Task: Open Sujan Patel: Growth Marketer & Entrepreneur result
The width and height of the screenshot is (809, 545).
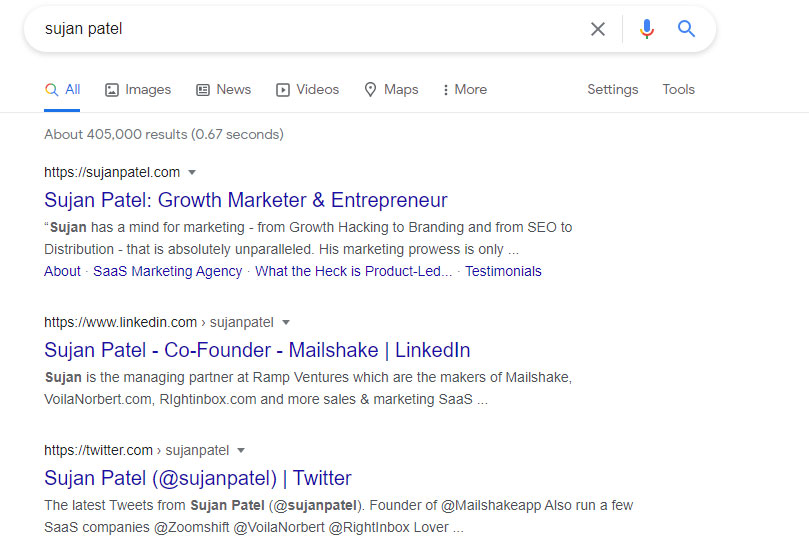Action: 246,200
